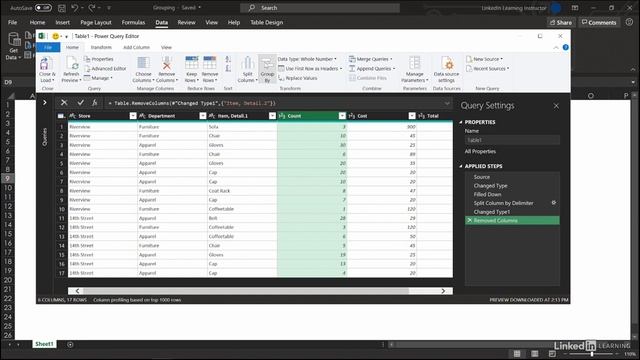Click Get Data icon in Excel ribbon
The image size is (640, 360).
(x=14, y=40)
